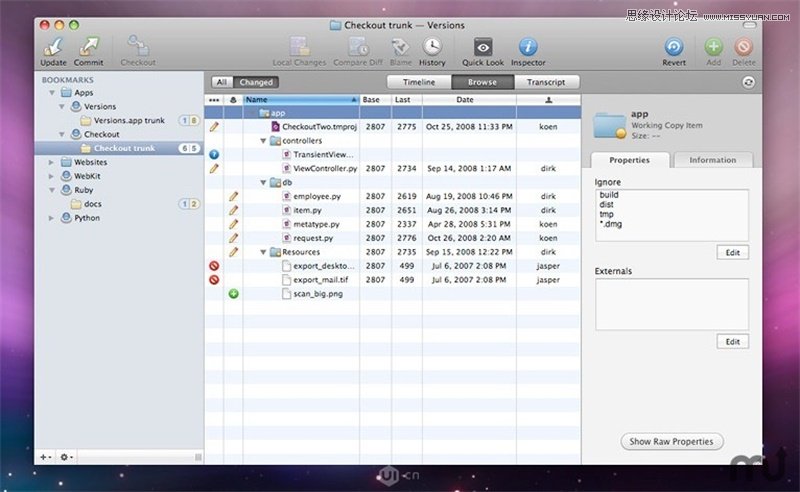Click the Commit toolbar icon
This screenshot has height=492, width=800.
coord(88,46)
